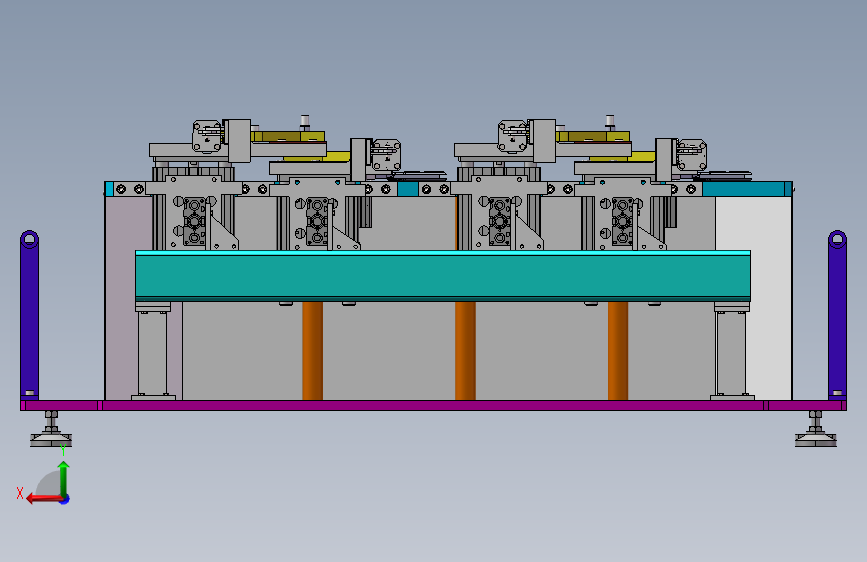
Task: Select the leftmost orange support column
Action: click(312, 351)
